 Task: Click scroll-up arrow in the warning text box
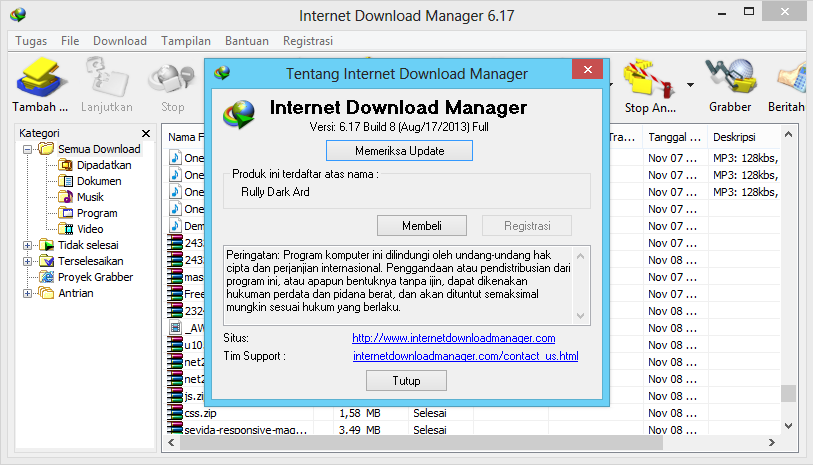point(580,256)
